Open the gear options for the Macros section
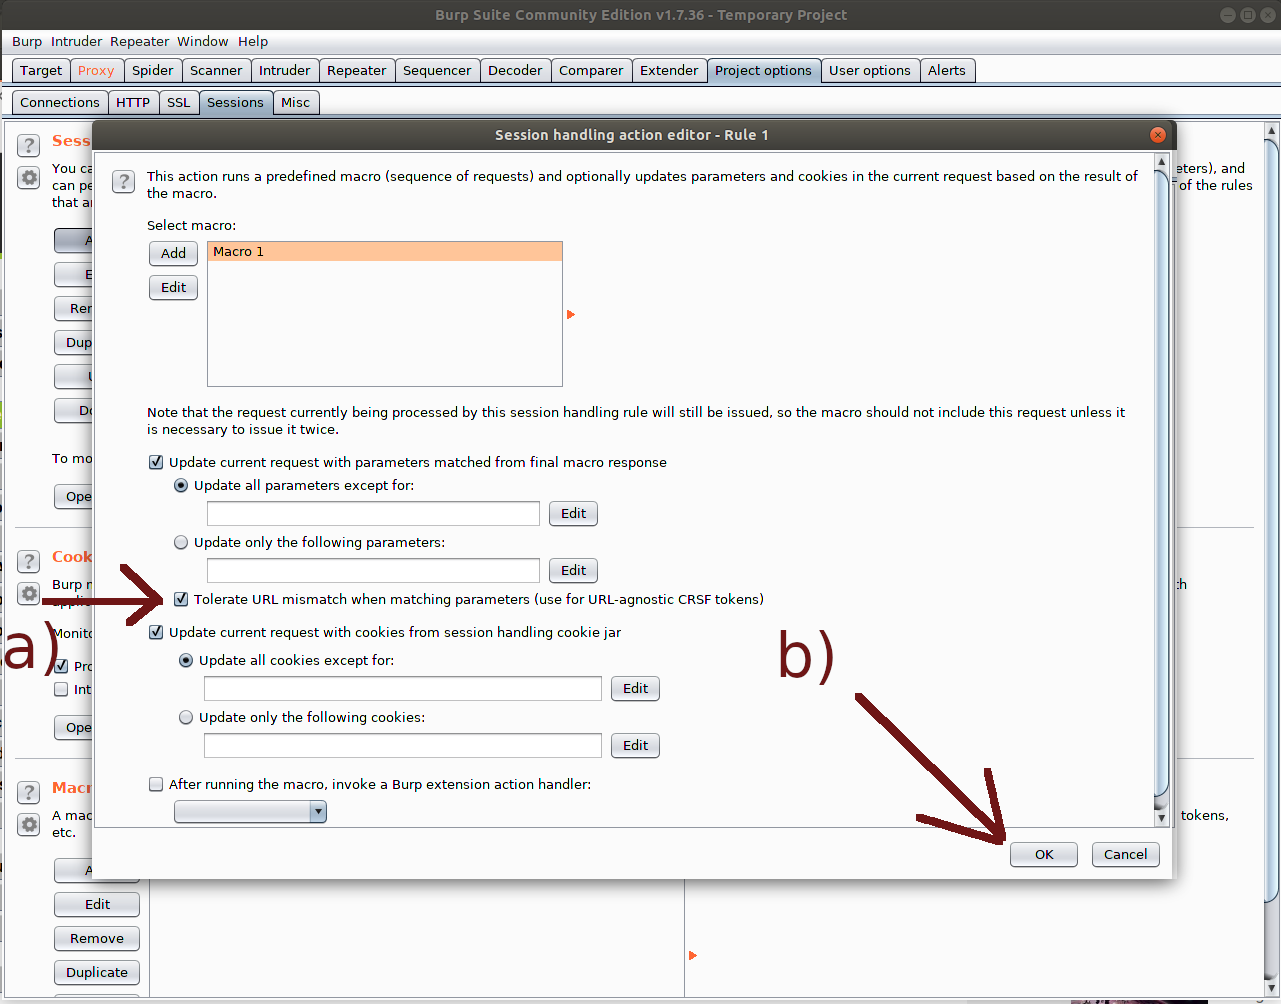 pyautogui.click(x=30, y=824)
